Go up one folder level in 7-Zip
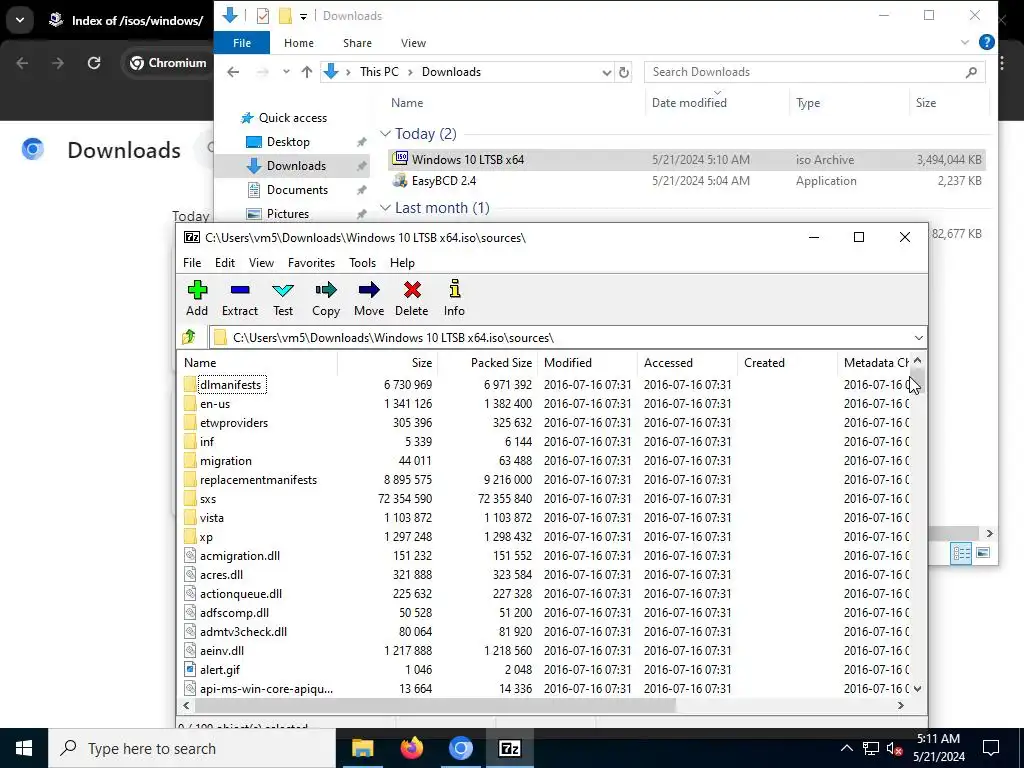1024x768 pixels. click(x=189, y=337)
